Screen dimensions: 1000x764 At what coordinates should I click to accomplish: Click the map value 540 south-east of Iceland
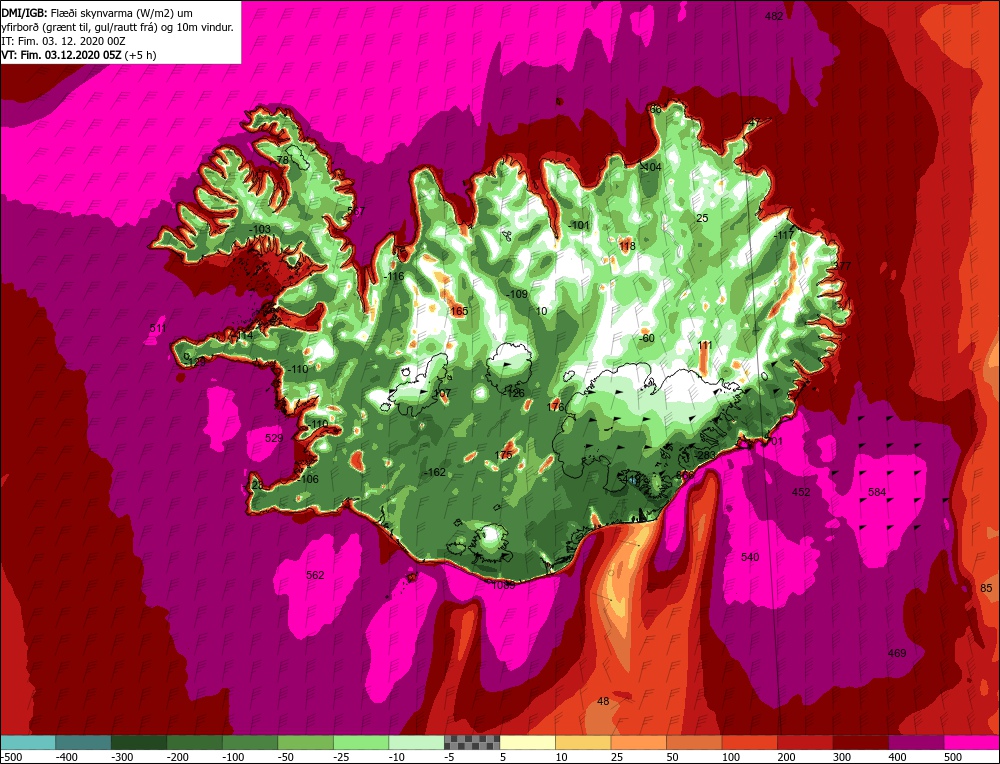(x=750, y=557)
